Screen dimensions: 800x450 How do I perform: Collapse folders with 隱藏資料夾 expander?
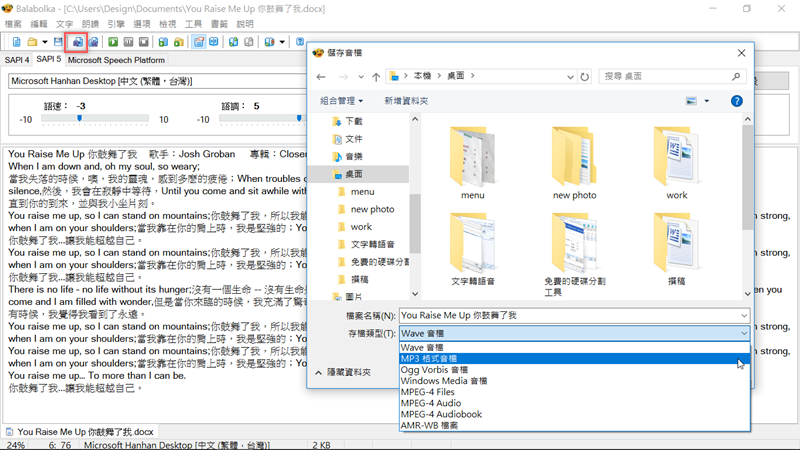345,371
